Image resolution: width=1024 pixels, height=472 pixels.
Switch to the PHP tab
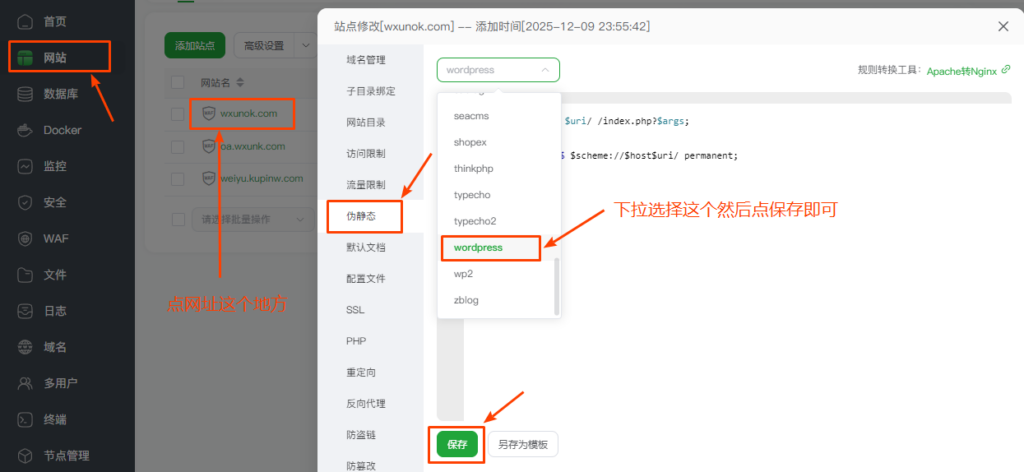pos(370,341)
